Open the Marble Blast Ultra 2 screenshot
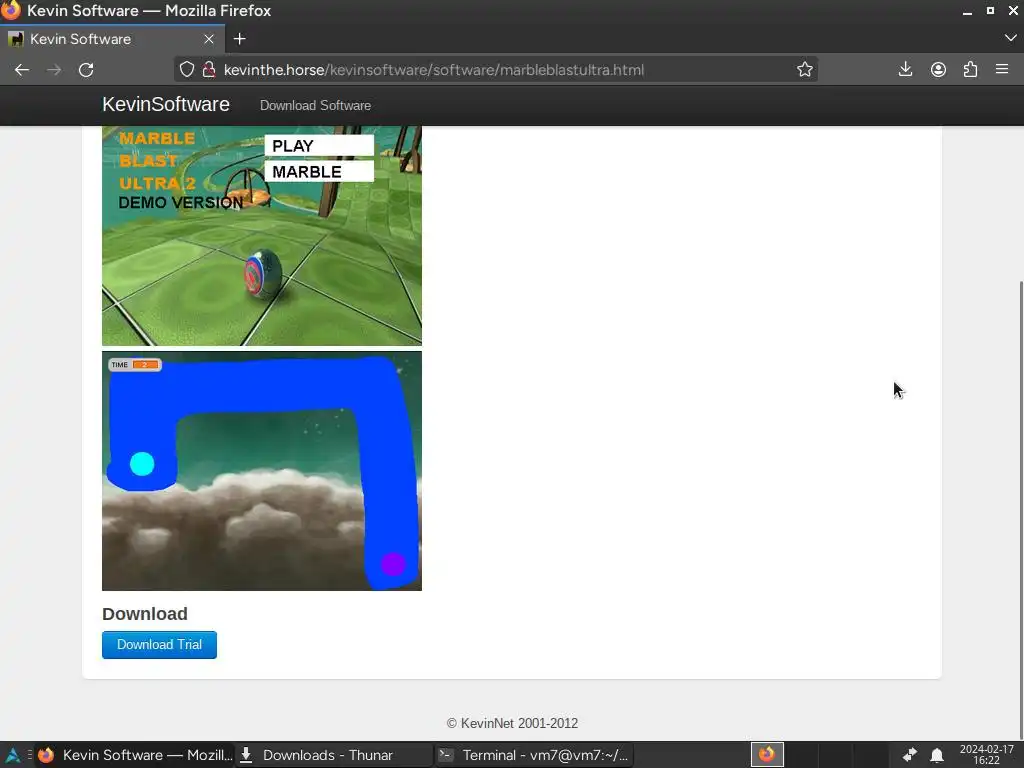 pyautogui.click(x=262, y=236)
